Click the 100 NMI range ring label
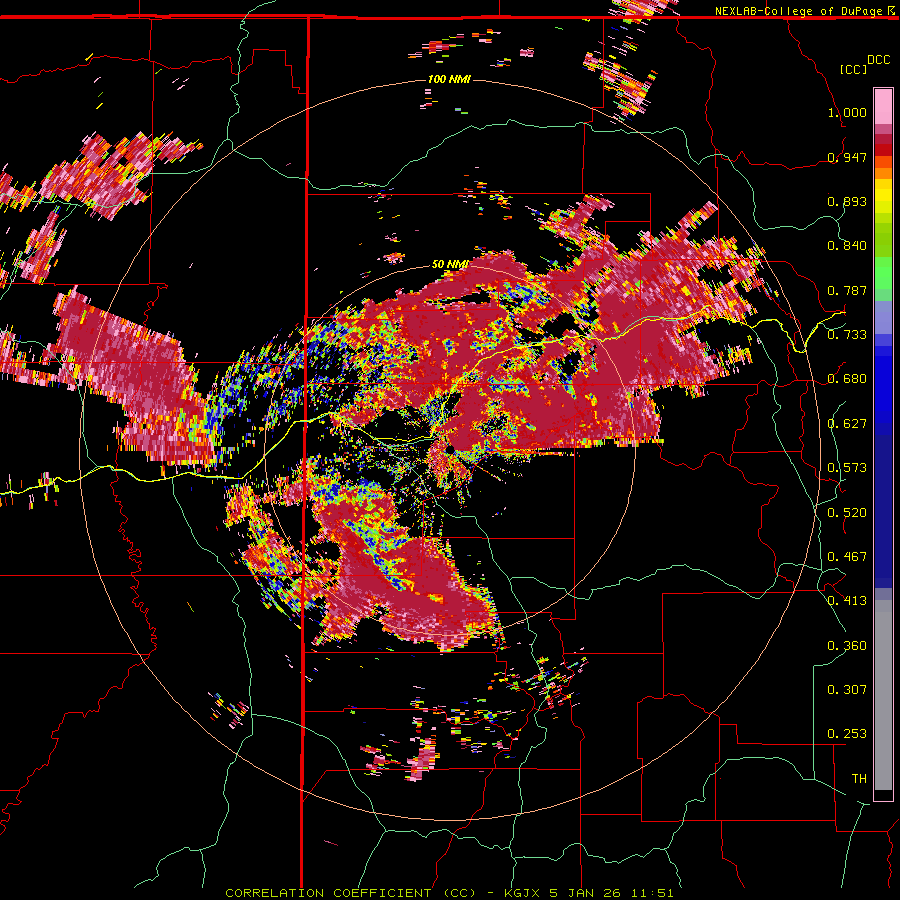The image size is (900, 900). click(x=449, y=79)
